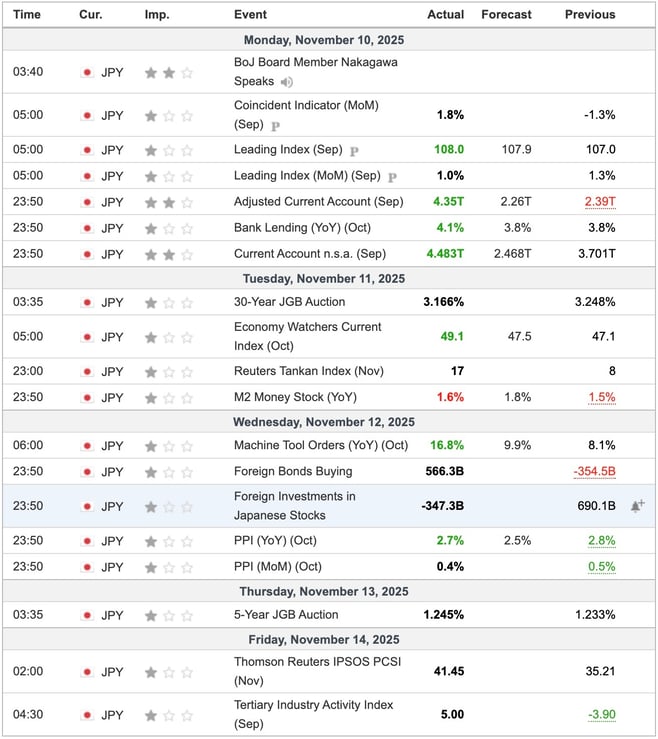This screenshot has width=658, height=739.
Task: Sort by the Time column header
Action: click(27, 15)
